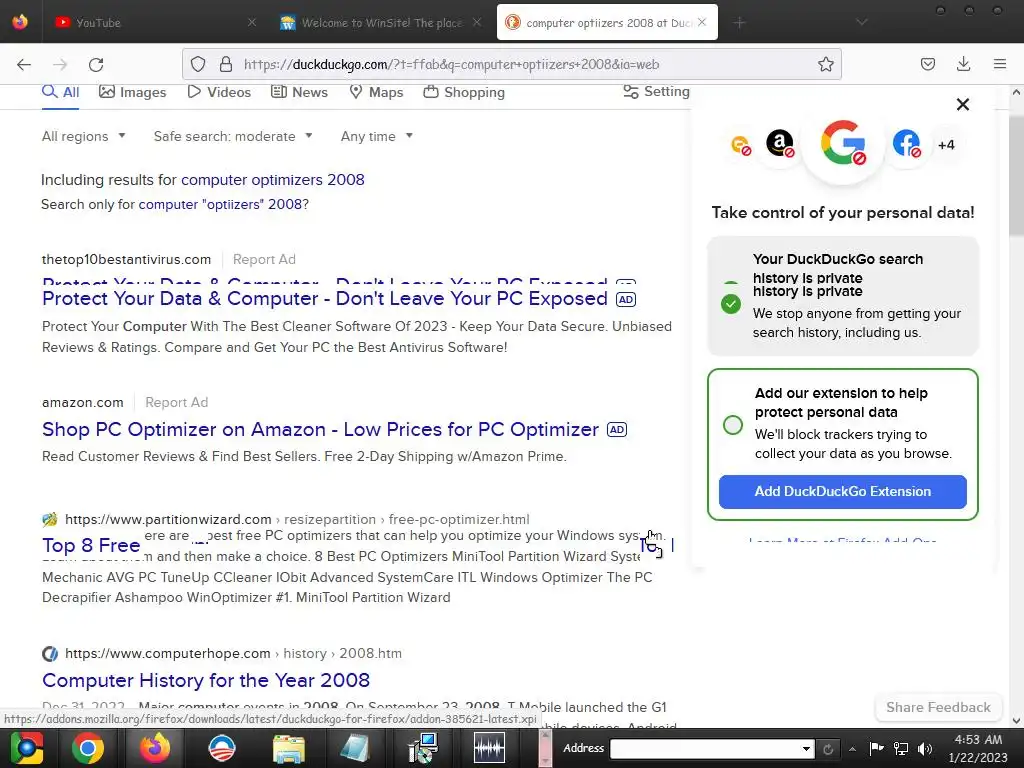This screenshot has width=1024, height=768.
Task: Open Protect Your Data & Computer ad
Action: [325, 298]
